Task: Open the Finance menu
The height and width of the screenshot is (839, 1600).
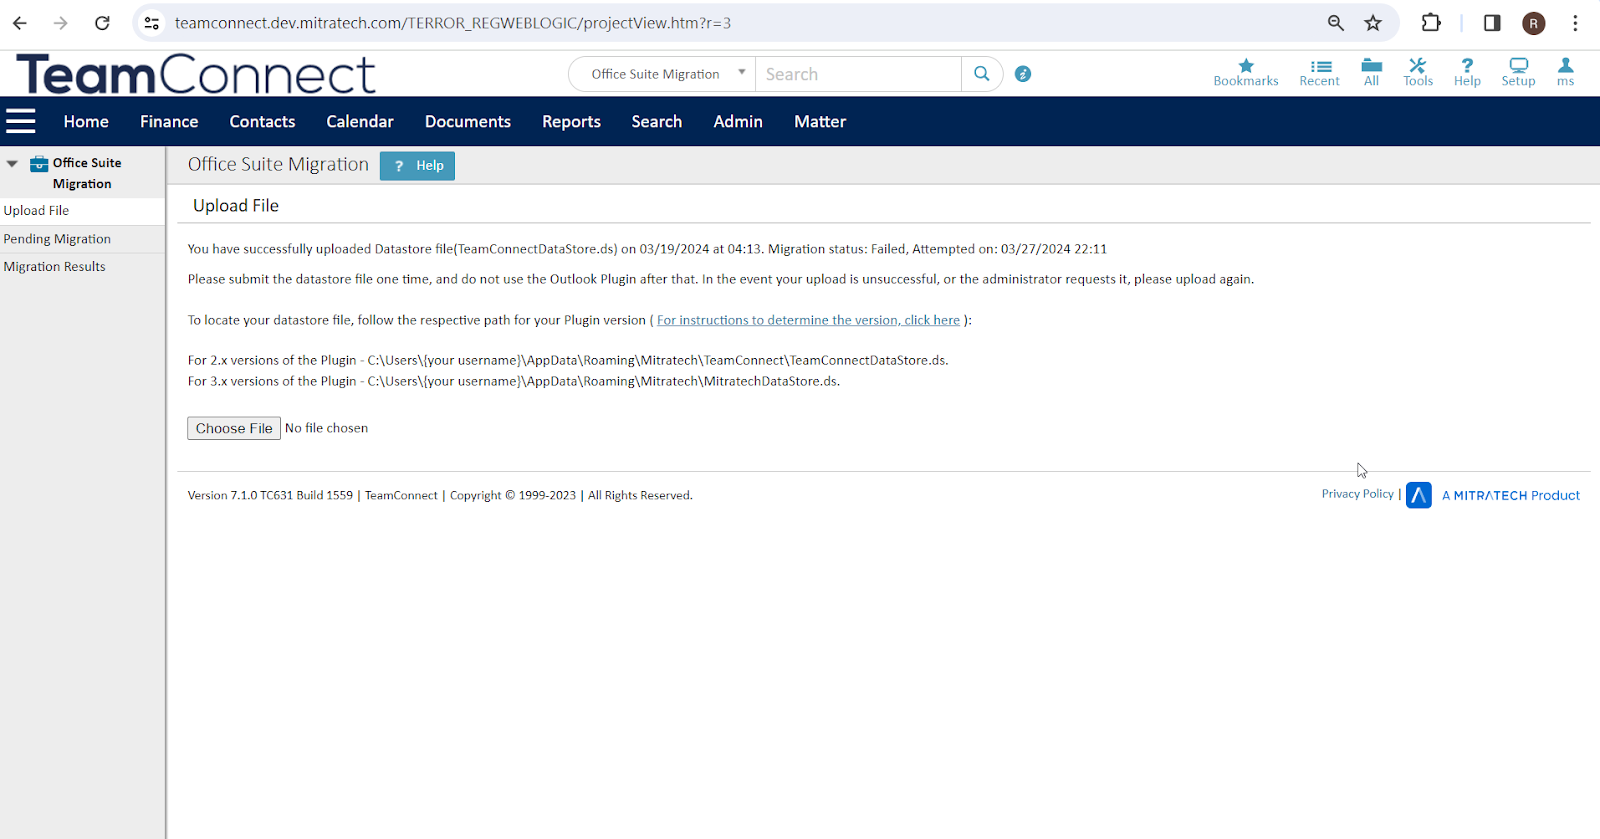Action: (x=169, y=121)
